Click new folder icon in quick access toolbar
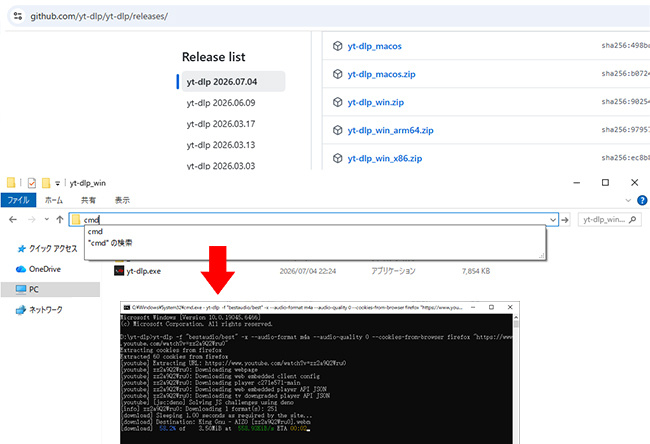 coord(46,183)
